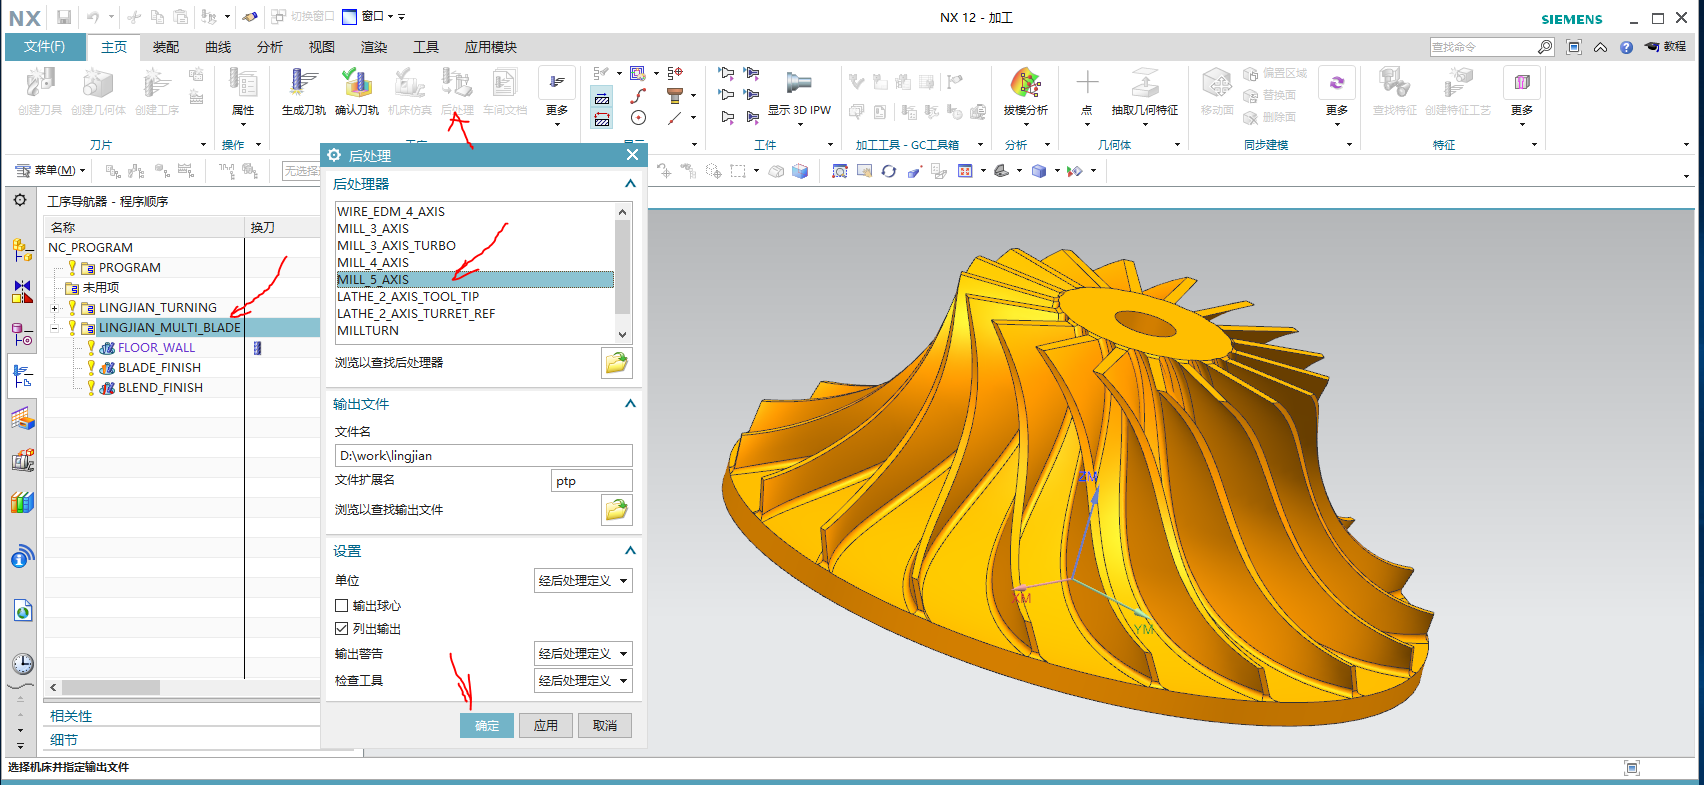Screen dimensions: 1704x785
Task: Switch to the 装配 ribbon tab
Action: (x=166, y=47)
